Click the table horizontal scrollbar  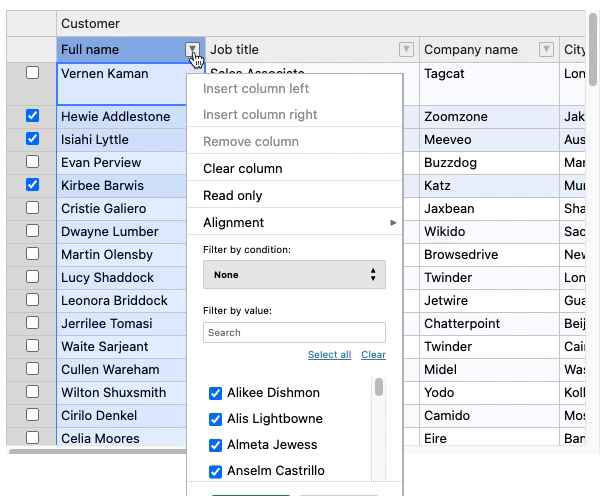tap(97, 451)
